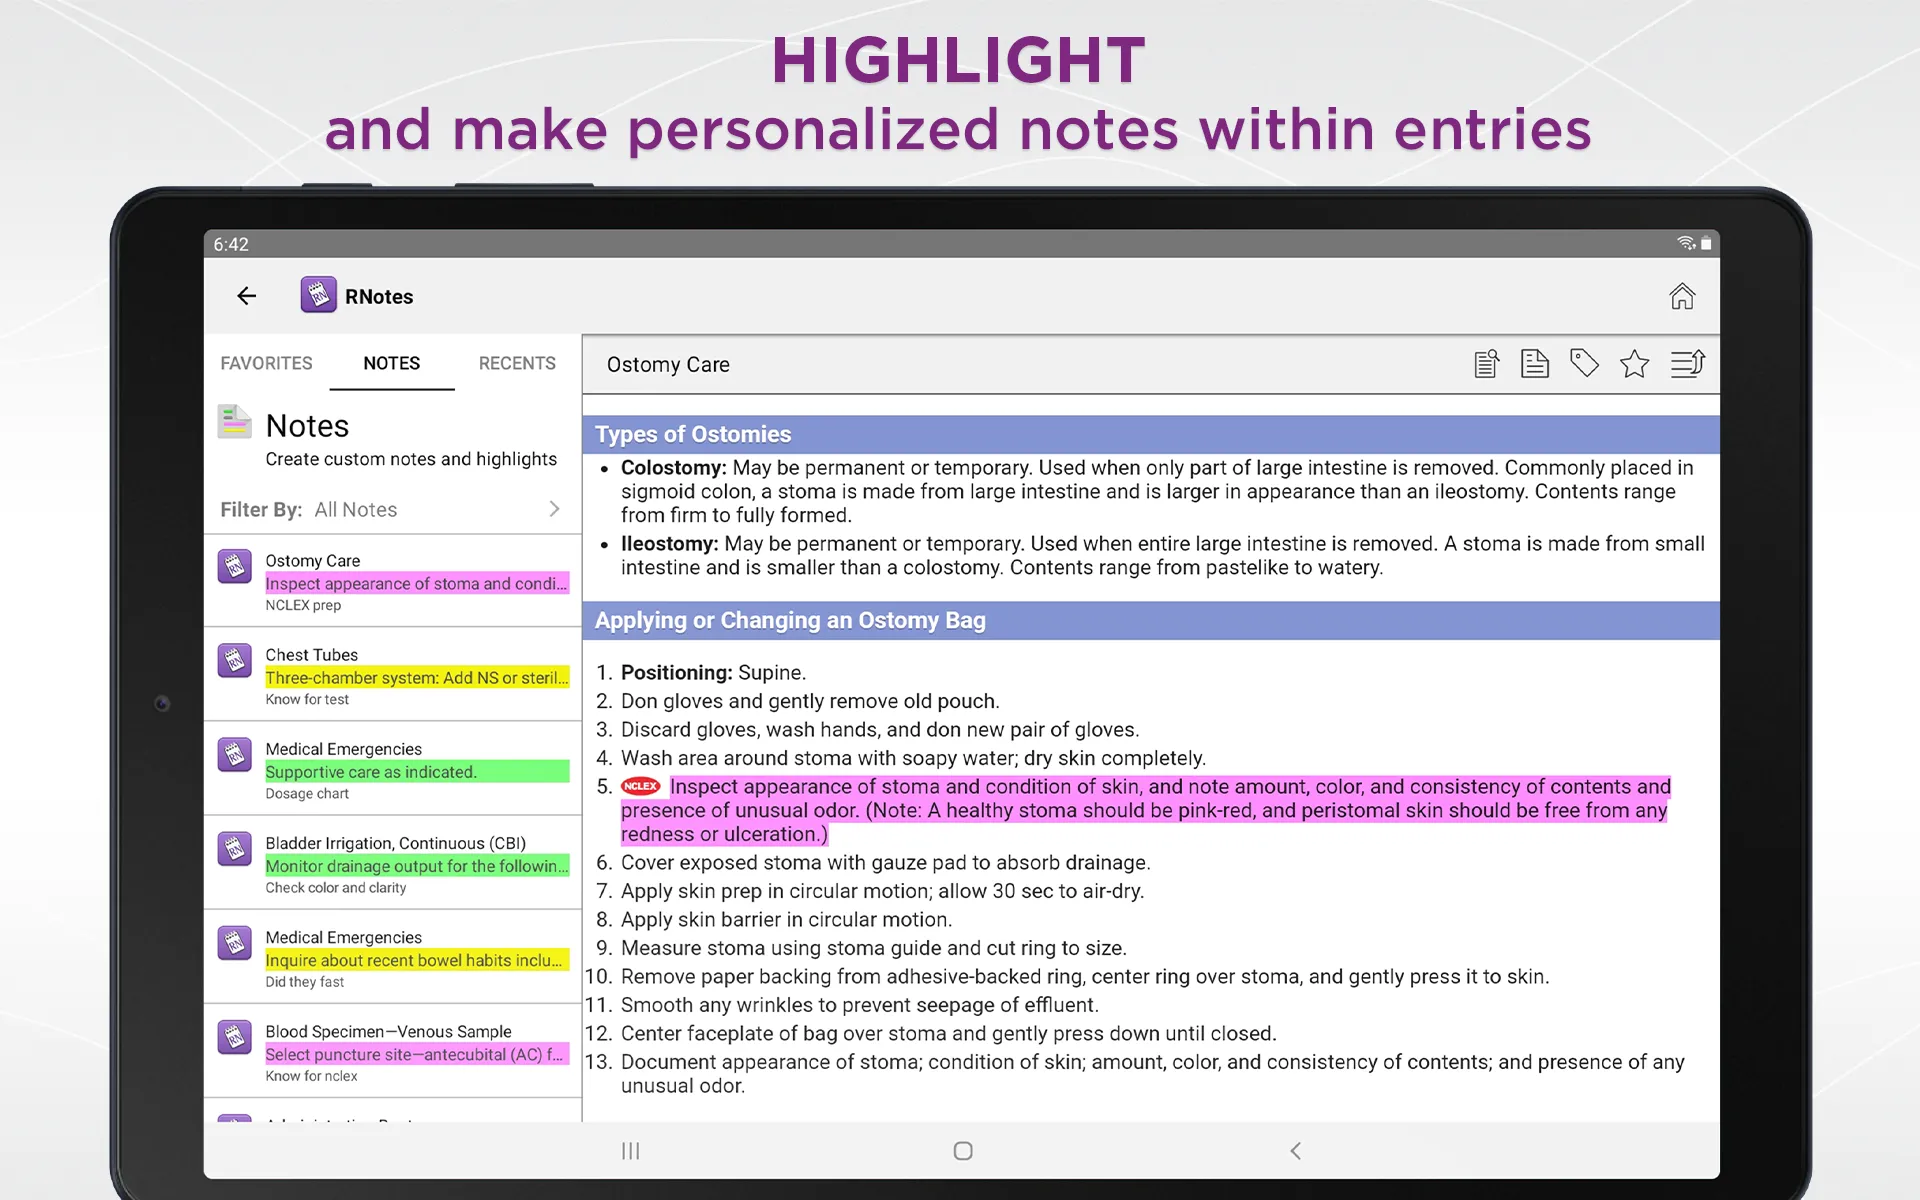Screen dimensions: 1920x1200
Task: Click step 13 'Document appearance of stoma'
Action: pos(1153,1073)
